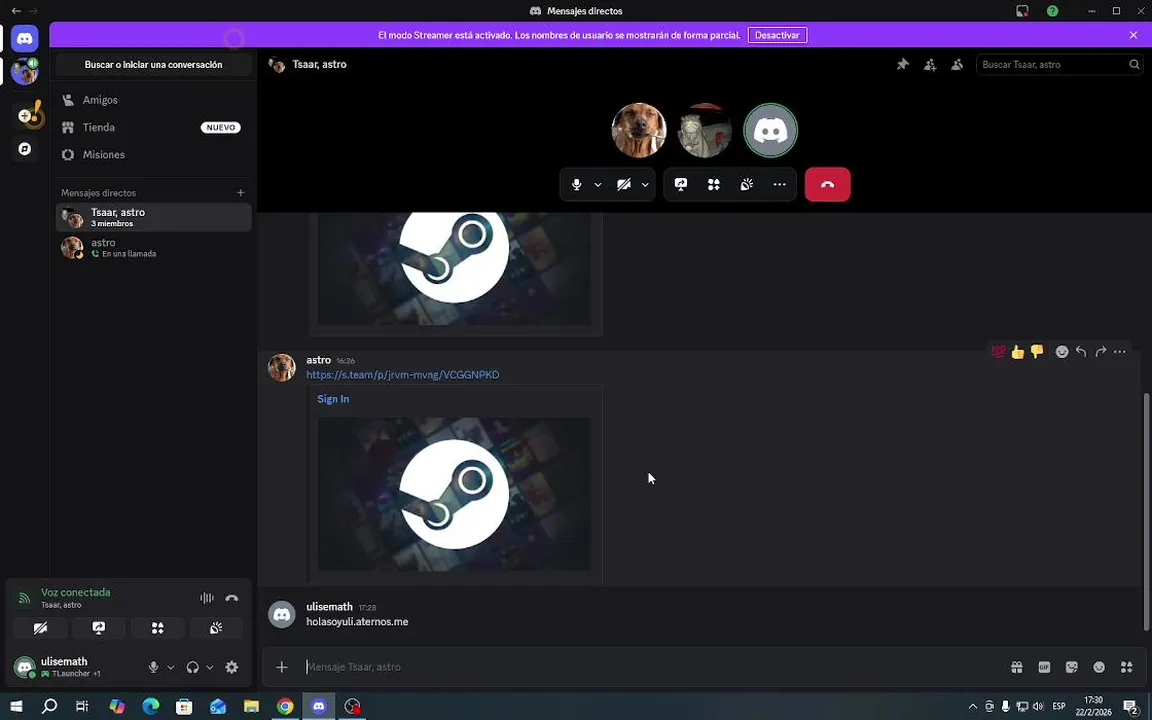This screenshot has width=1152, height=720.
Task: Open soundboard from the voice panel
Action: coord(216,628)
